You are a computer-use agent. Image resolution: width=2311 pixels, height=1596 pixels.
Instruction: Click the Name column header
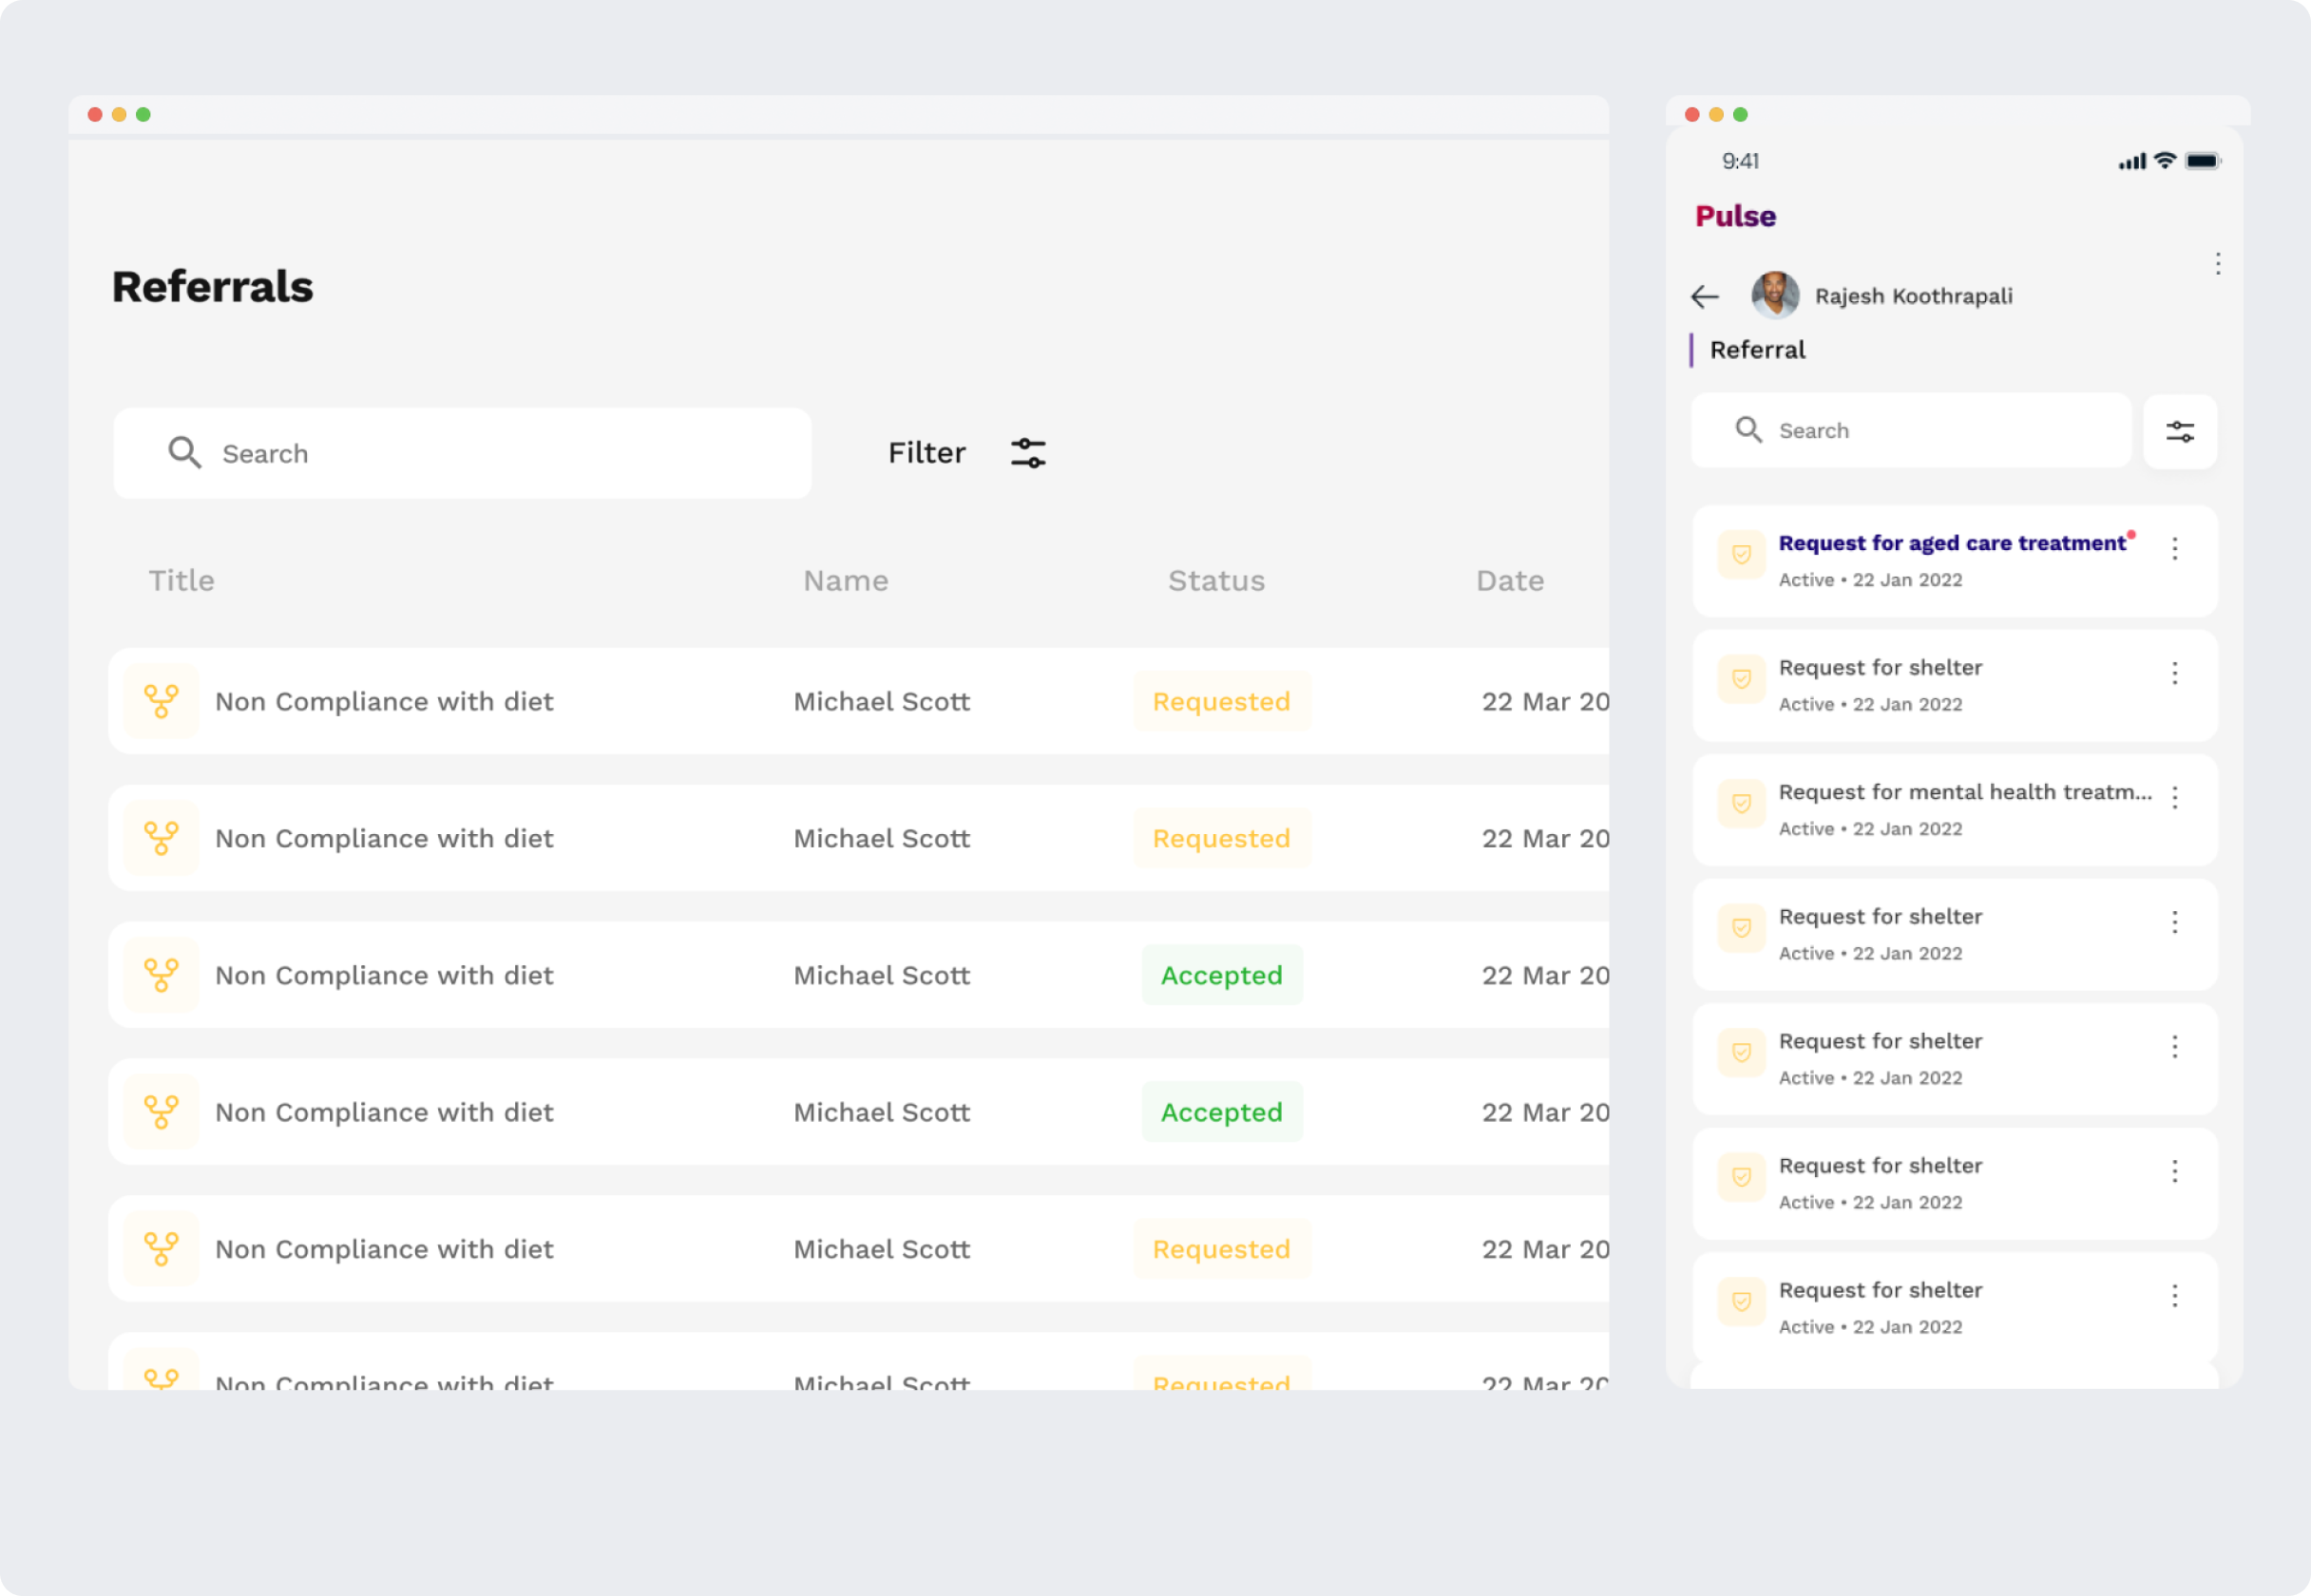click(845, 581)
